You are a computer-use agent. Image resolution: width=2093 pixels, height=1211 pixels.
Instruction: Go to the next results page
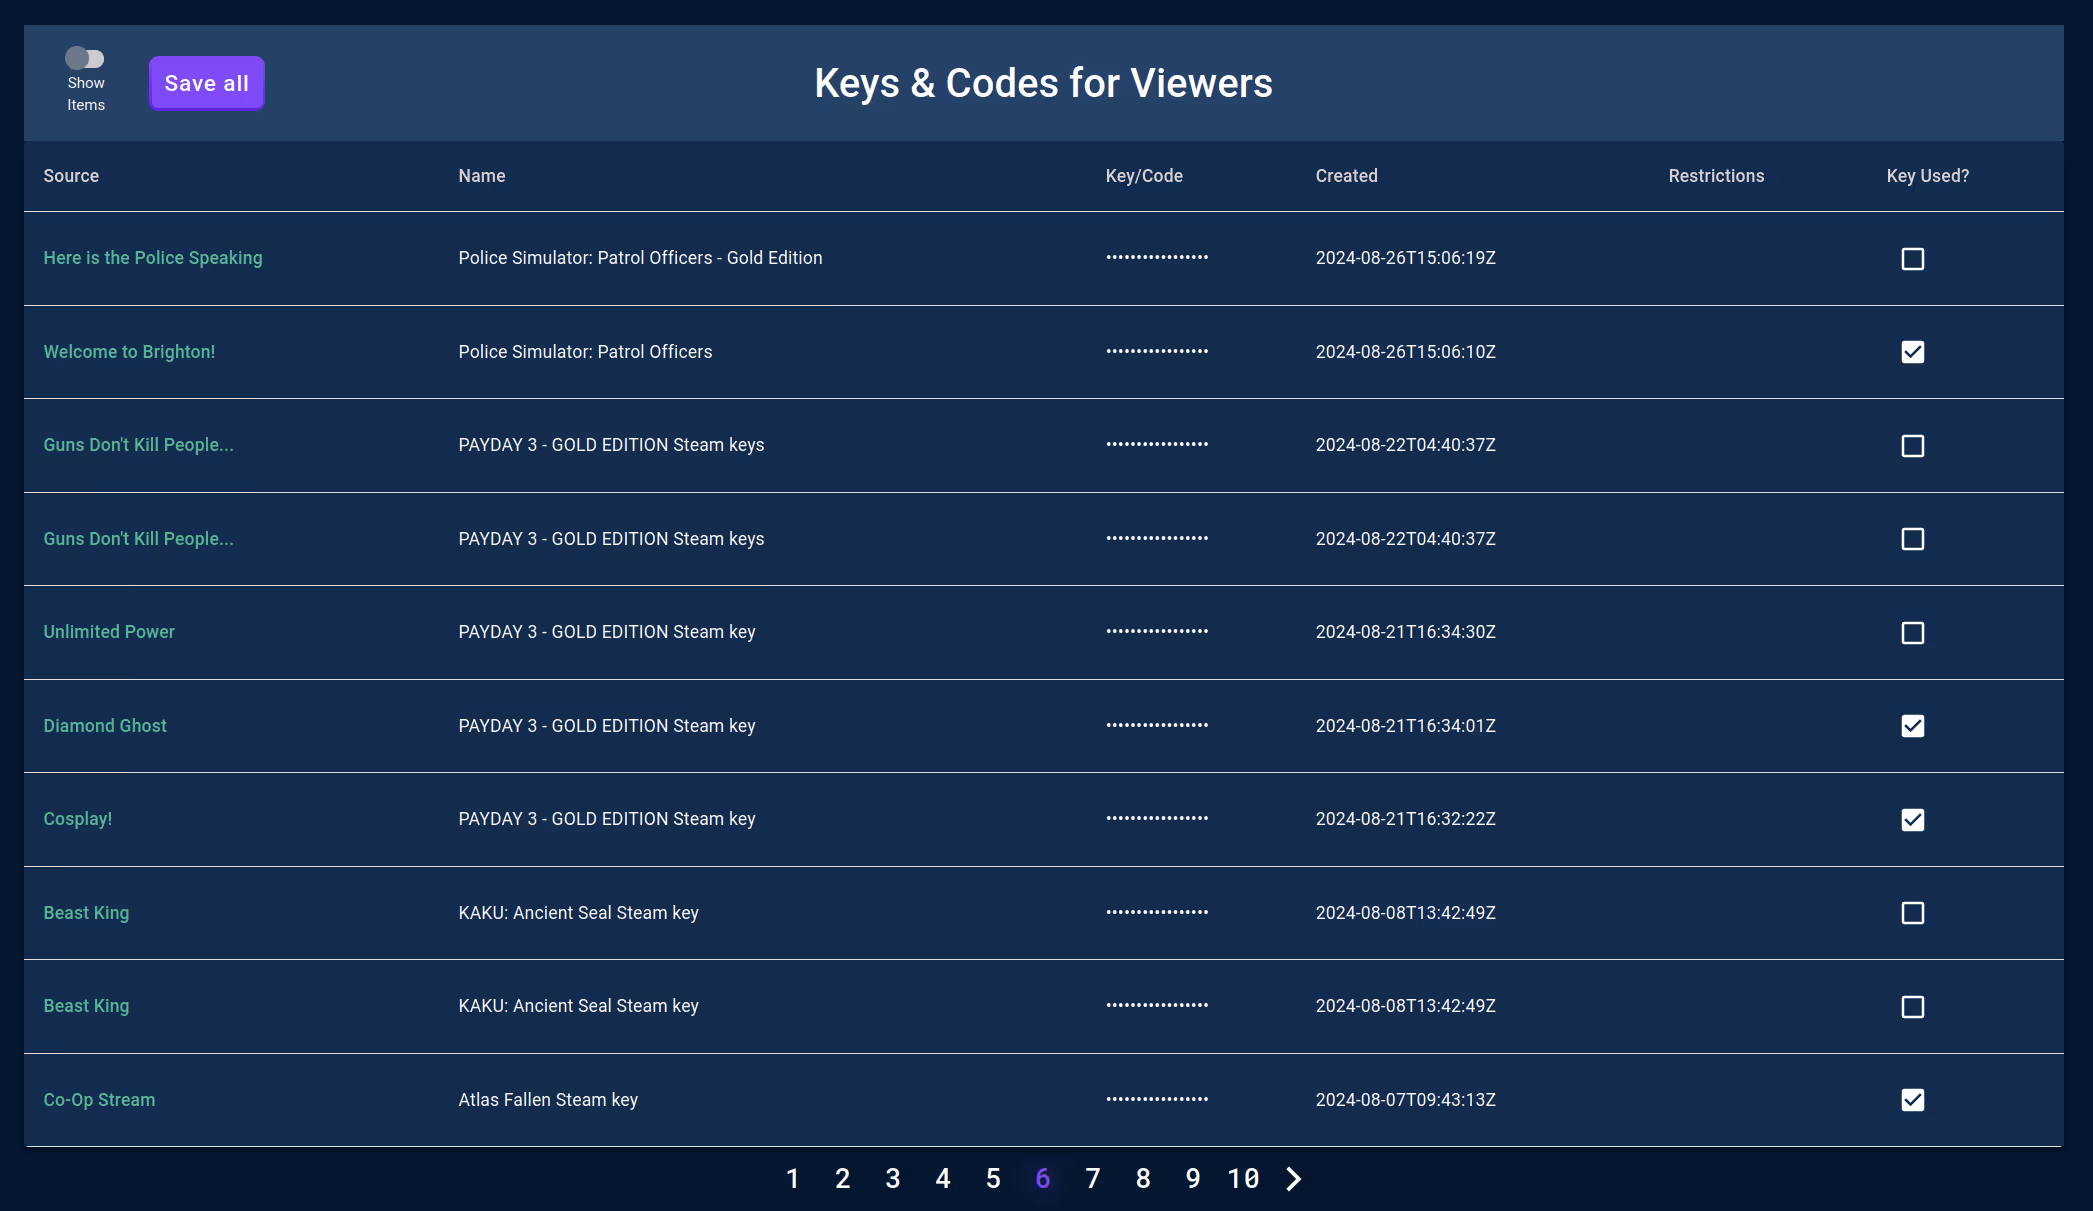coord(1293,1179)
